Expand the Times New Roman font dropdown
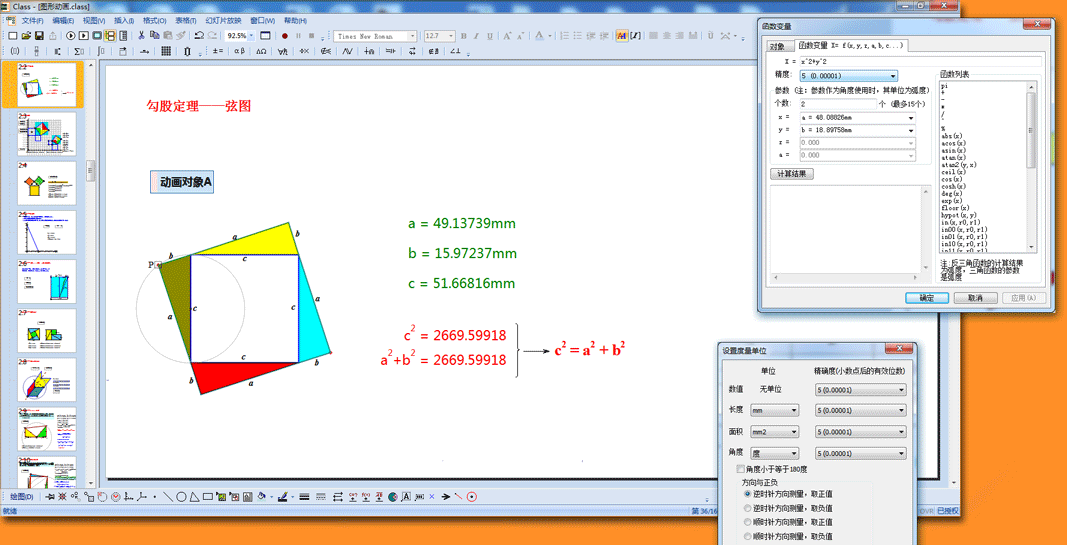The height and width of the screenshot is (545, 1067). tap(411, 36)
